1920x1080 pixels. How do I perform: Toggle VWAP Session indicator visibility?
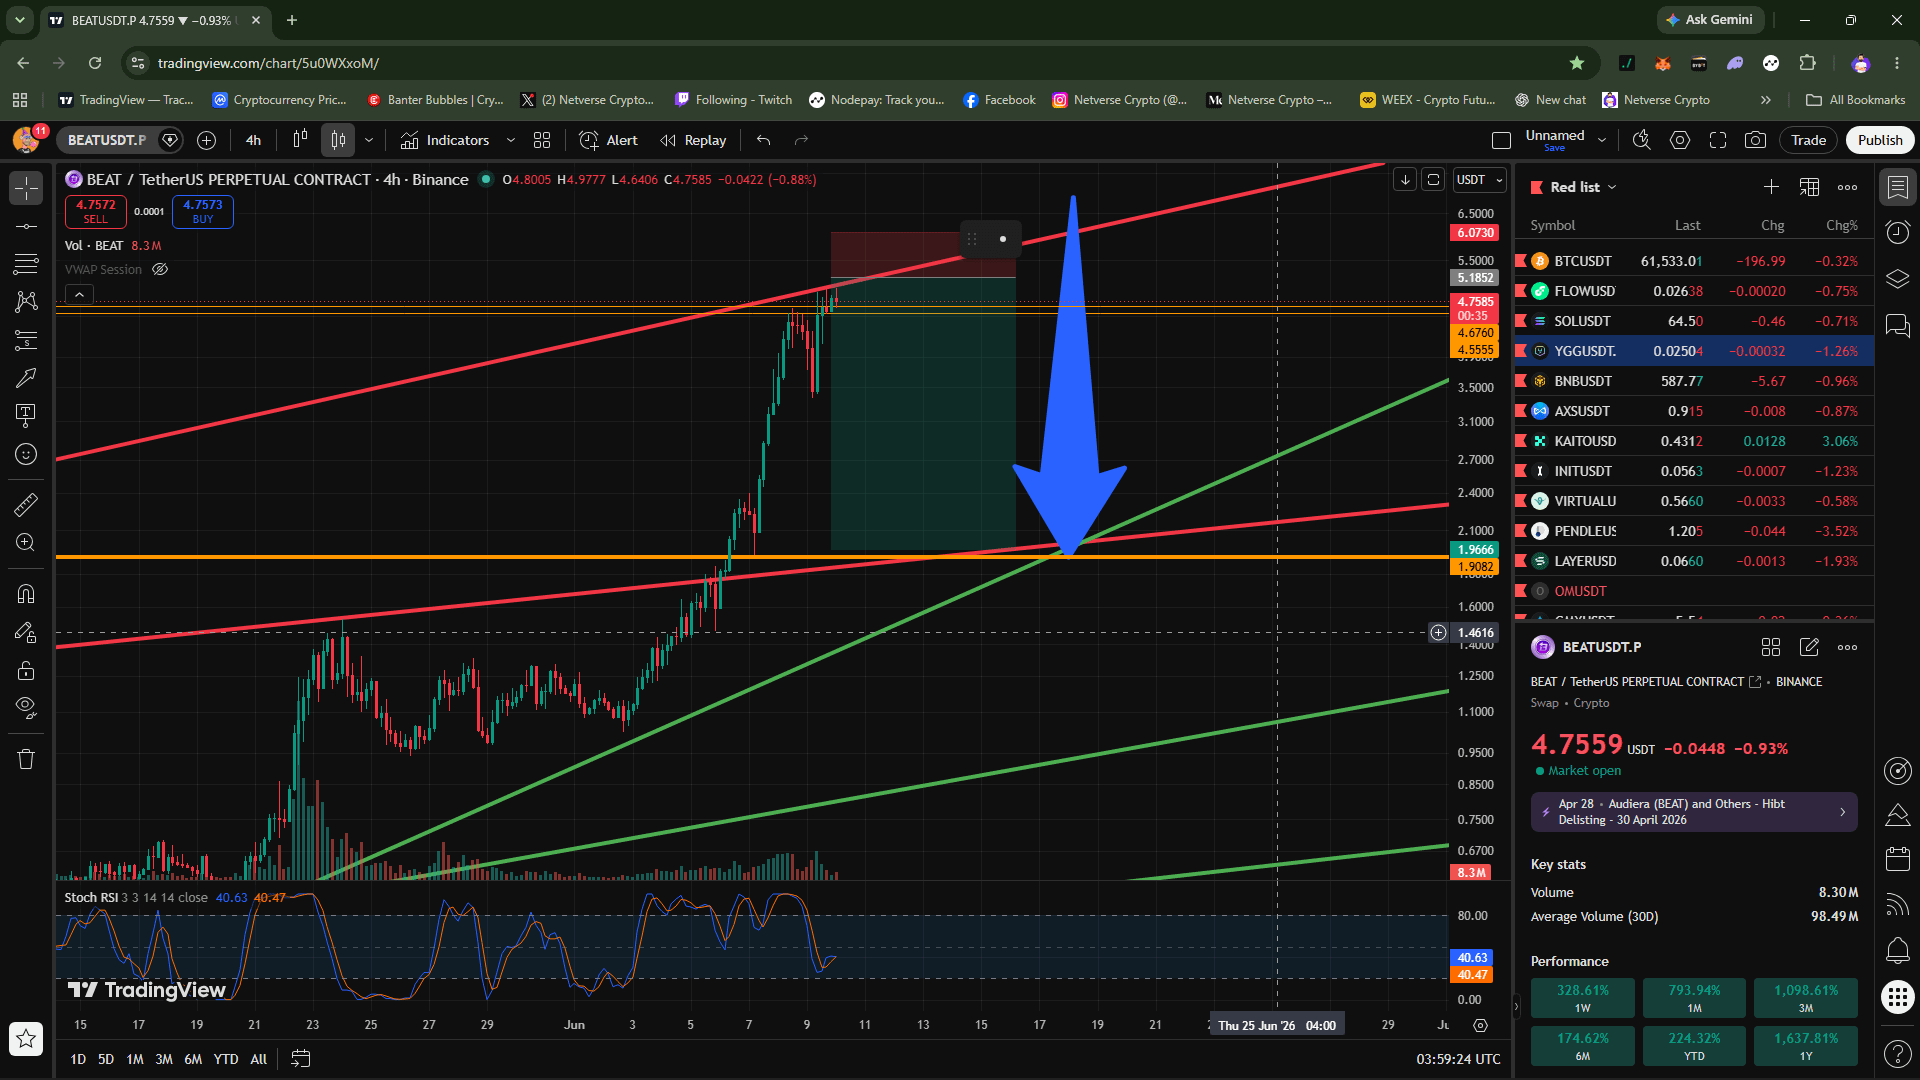[x=160, y=270]
